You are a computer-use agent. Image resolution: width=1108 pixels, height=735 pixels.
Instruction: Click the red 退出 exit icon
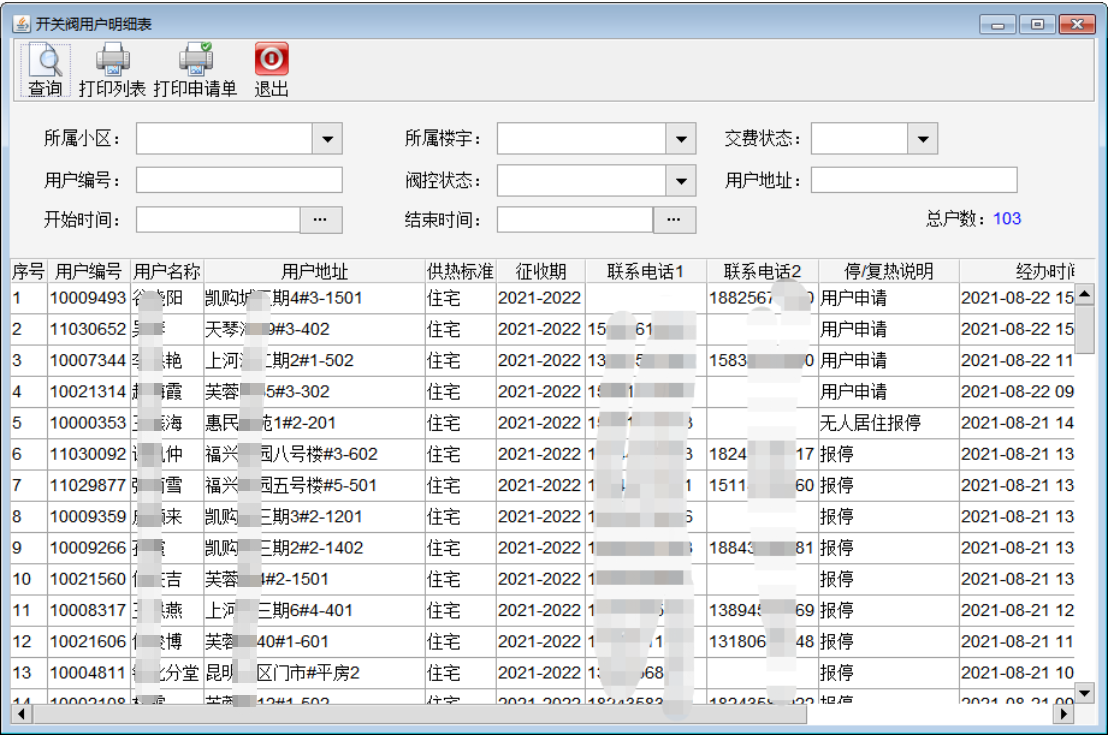[271, 60]
